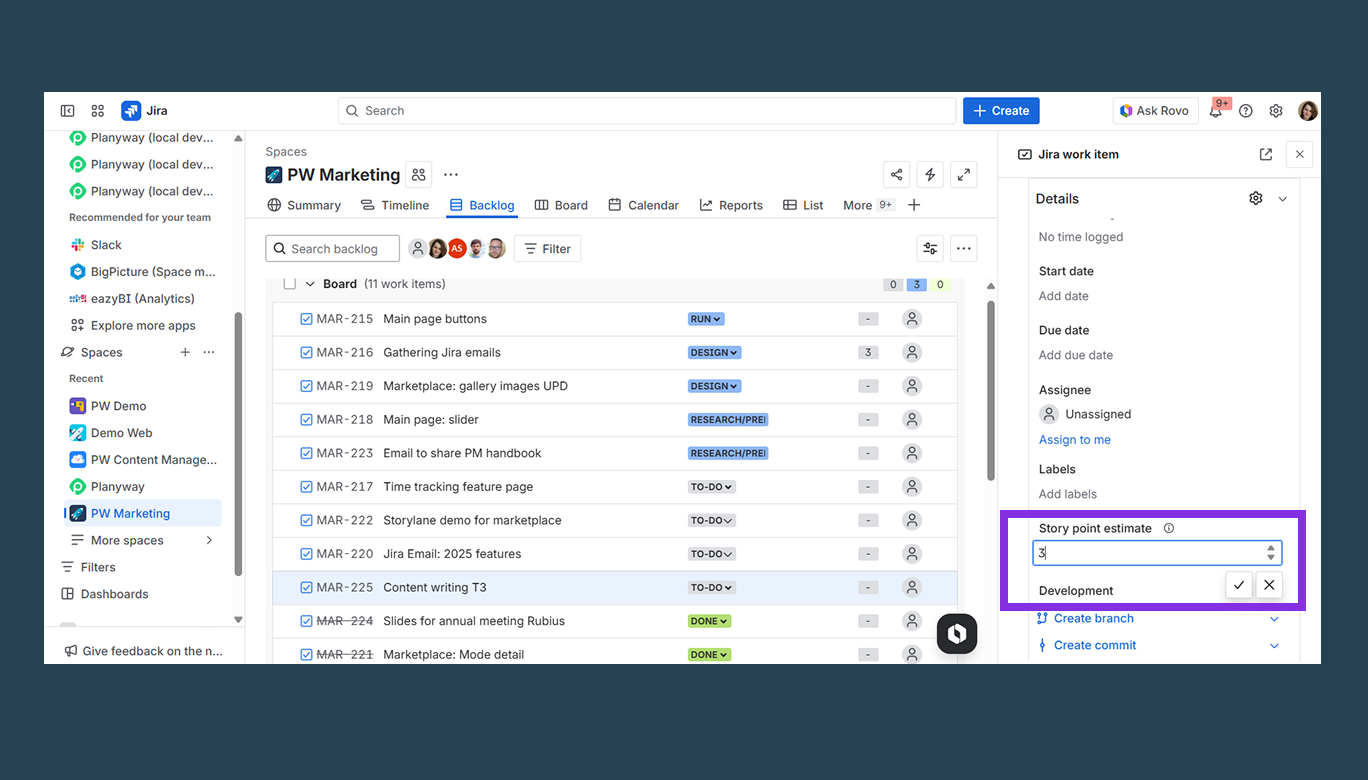
Task: Open board automation via the lightning icon
Action: (x=929, y=174)
